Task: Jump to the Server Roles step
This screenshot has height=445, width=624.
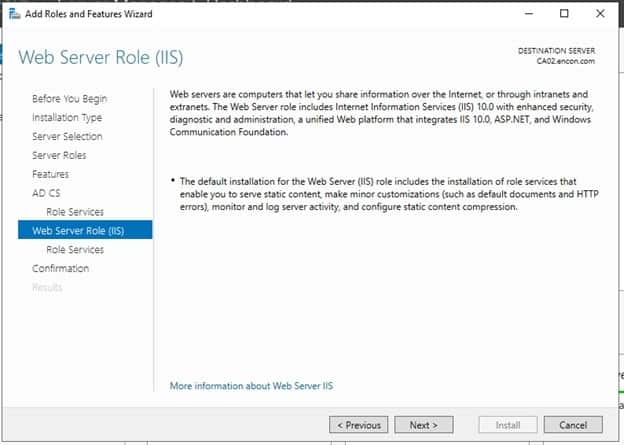Action: [59, 156]
